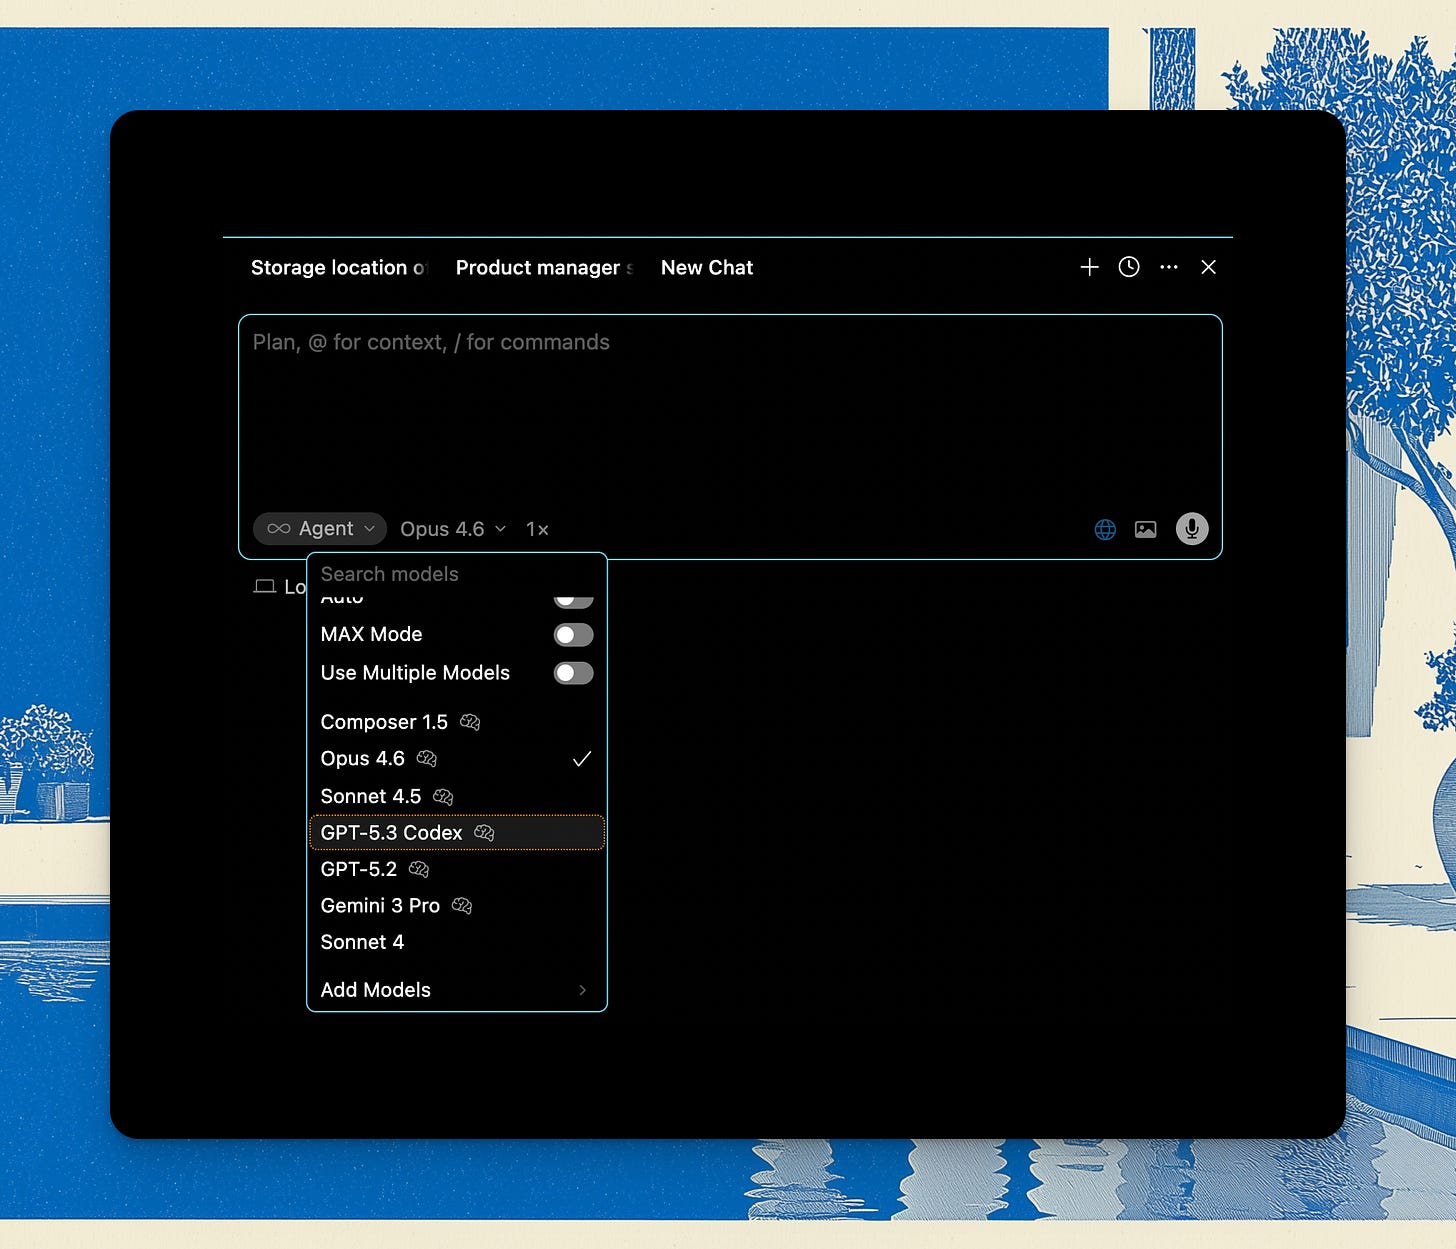
Task: Switch to the Storage location chat tab
Action: coord(338,268)
